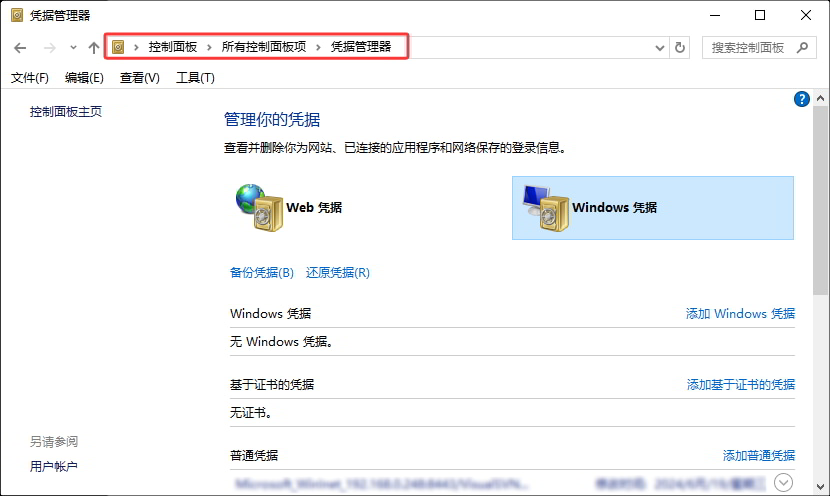The height and width of the screenshot is (496, 830).
Task: Click 添加基于证书的凭据 link
Action: [740, 384]
